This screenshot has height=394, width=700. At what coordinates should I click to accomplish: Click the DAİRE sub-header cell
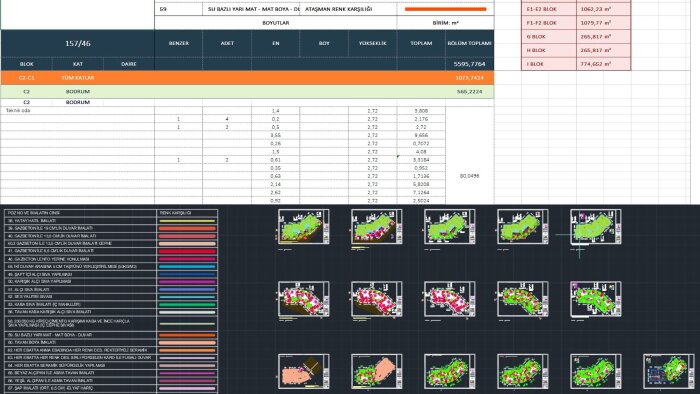(129, 64)
